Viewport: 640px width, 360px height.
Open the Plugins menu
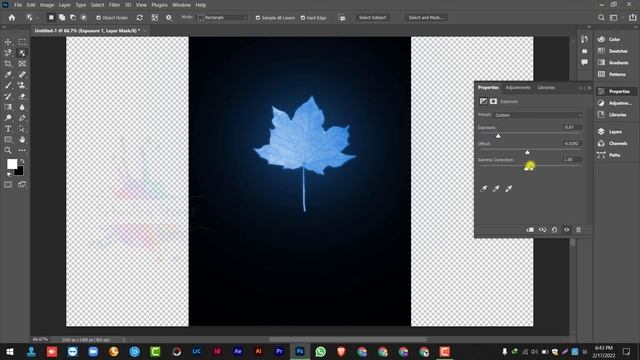[160, 5]
